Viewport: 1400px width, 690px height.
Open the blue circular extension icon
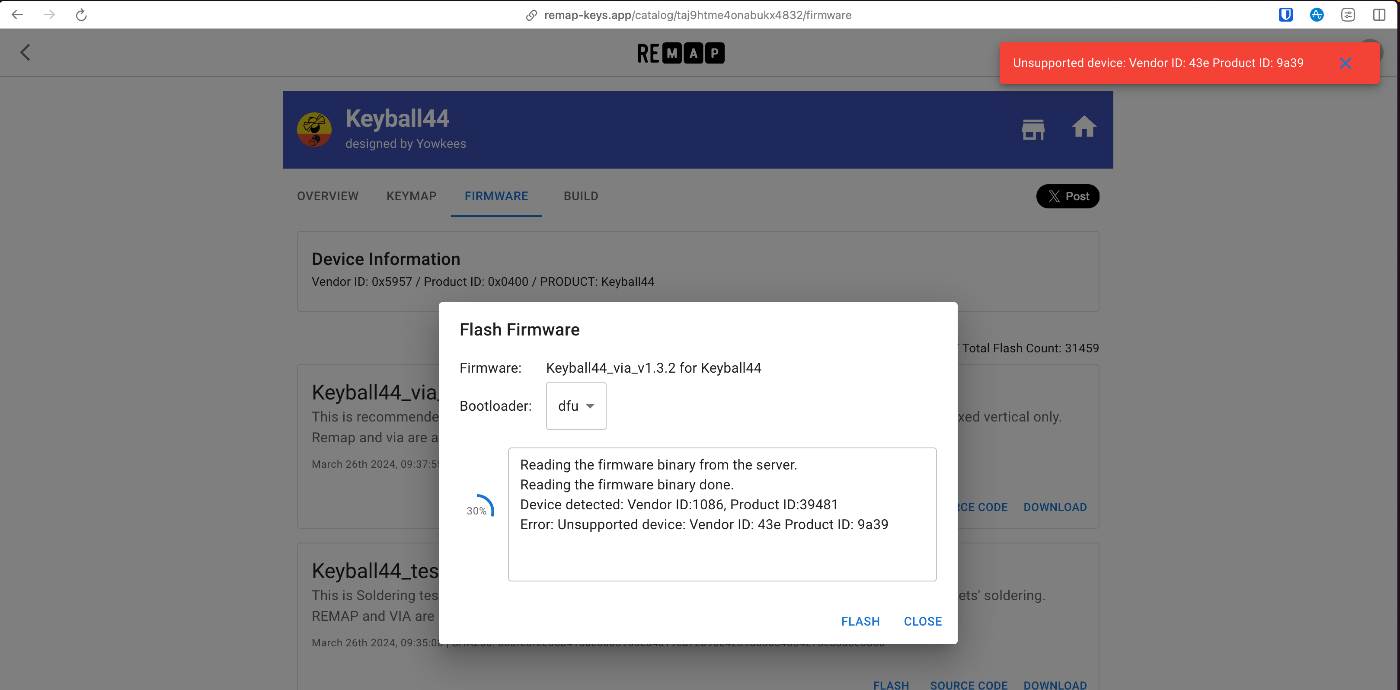(1317, 15)
